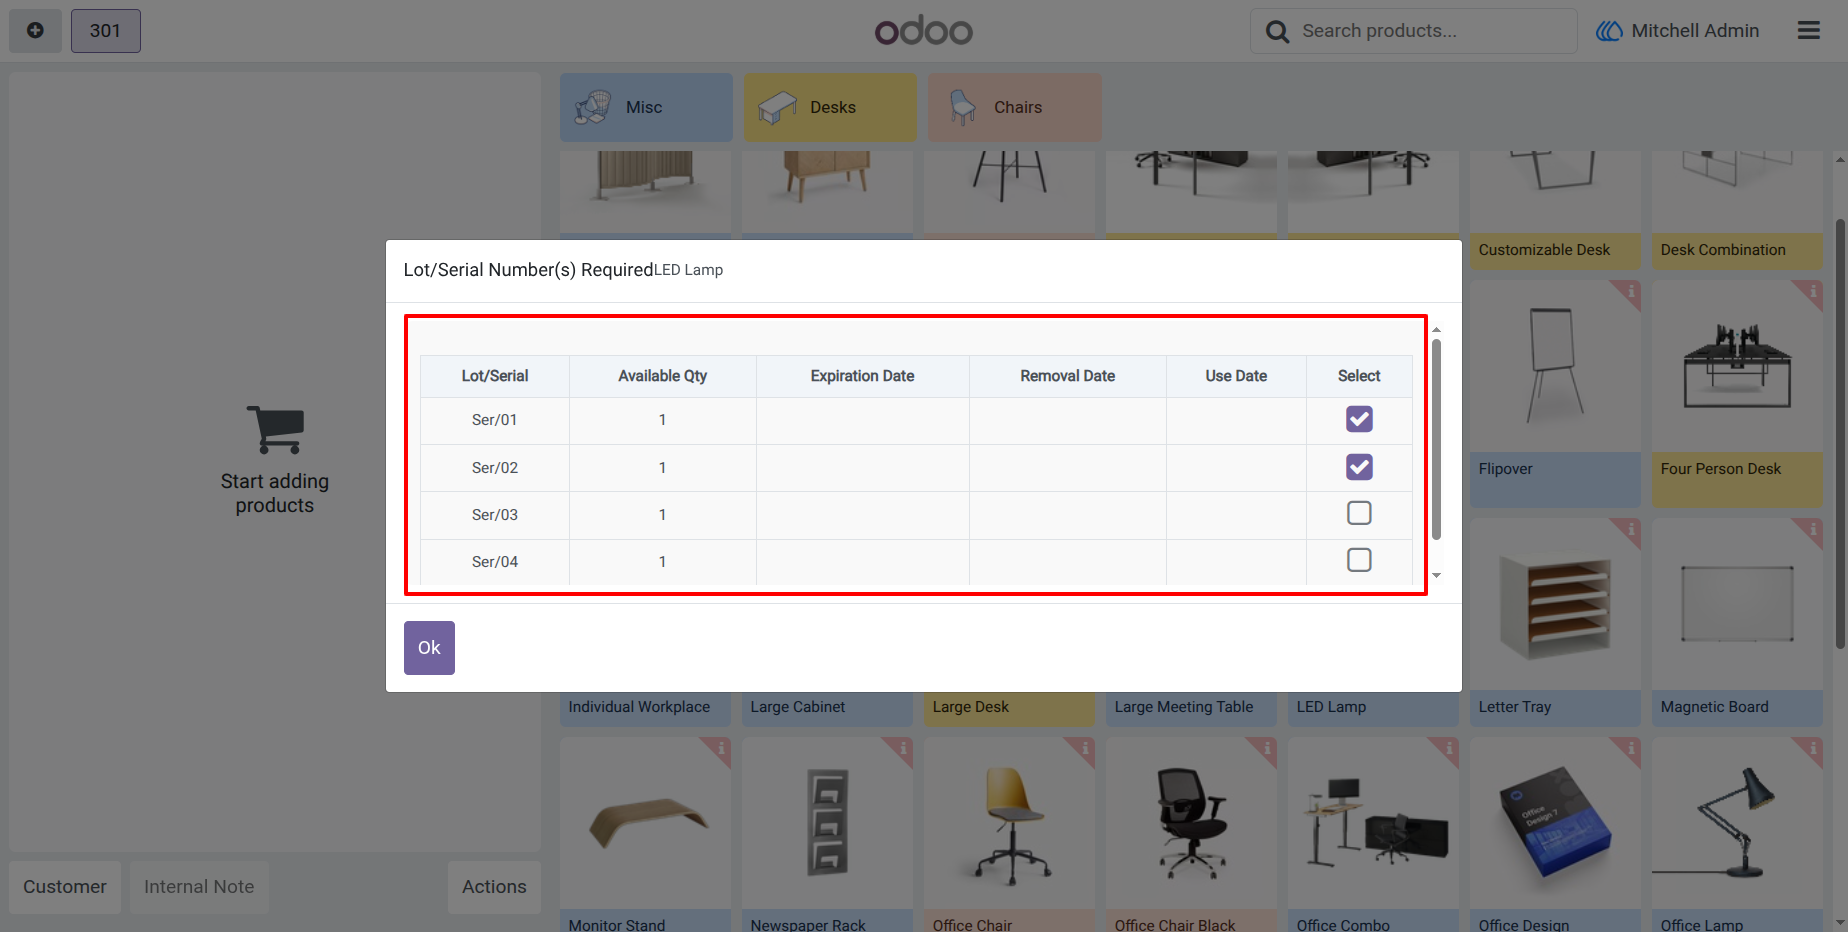Click the new order plus icon

[35, 30]
